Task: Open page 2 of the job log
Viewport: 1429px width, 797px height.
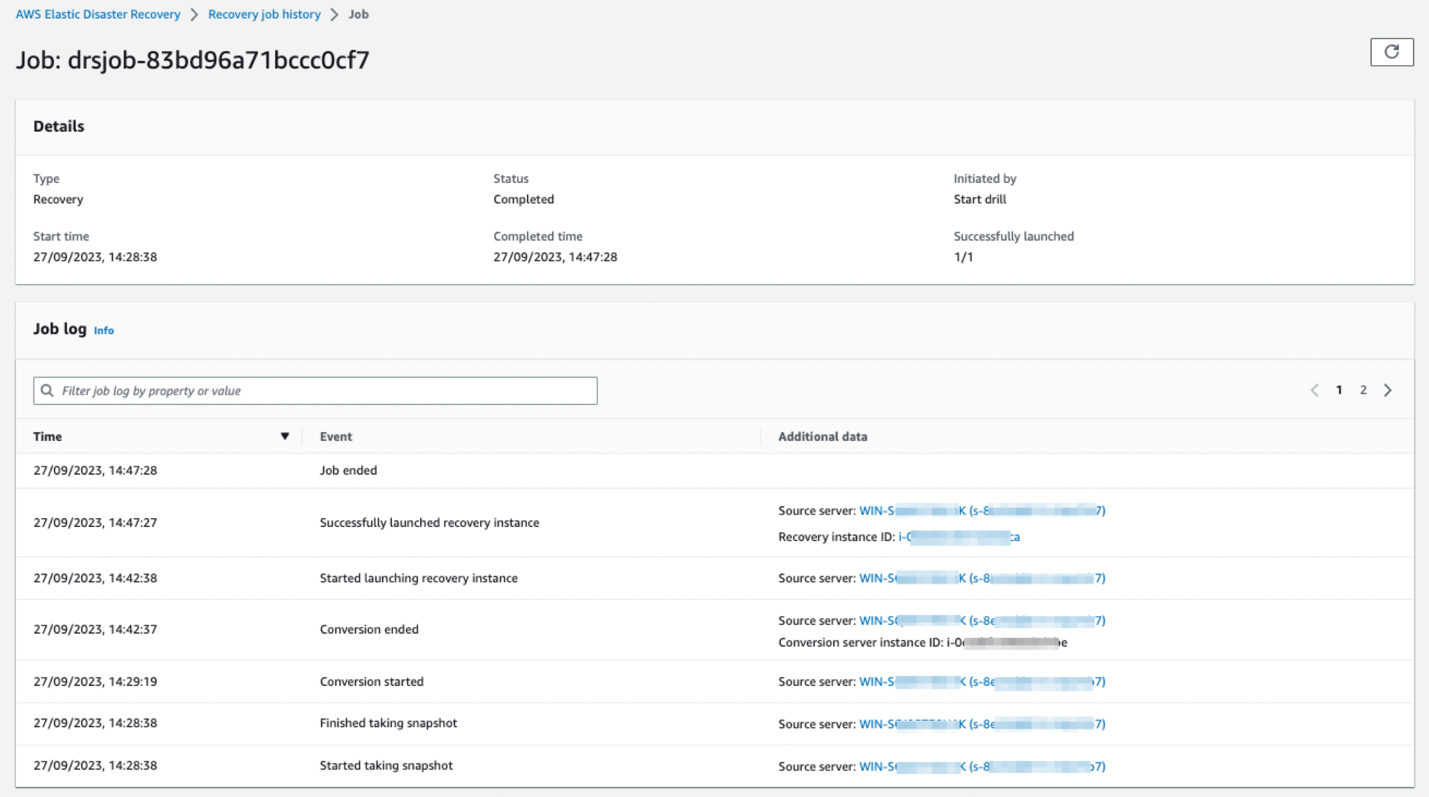Action: pos(1363,390)
